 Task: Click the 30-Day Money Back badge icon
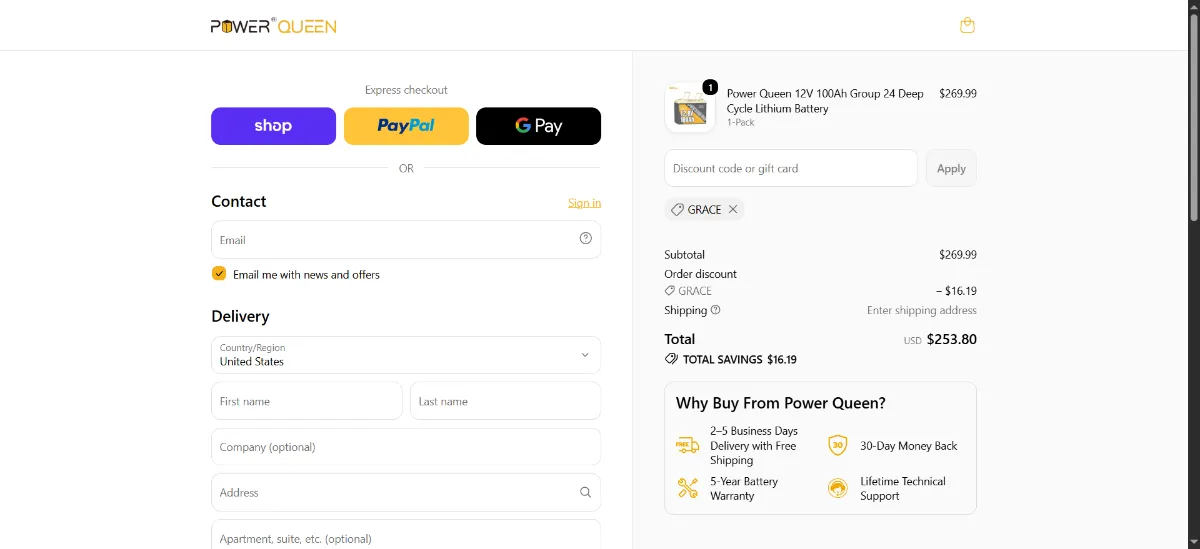point(838,445)
